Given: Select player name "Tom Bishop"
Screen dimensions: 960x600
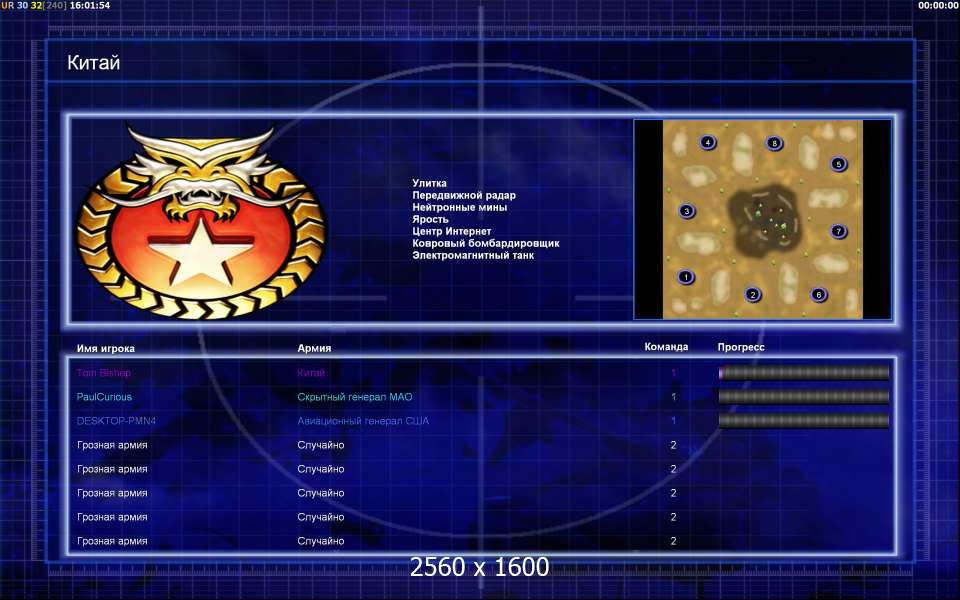Looking at the screenshot, I should (x=103, y=373).
